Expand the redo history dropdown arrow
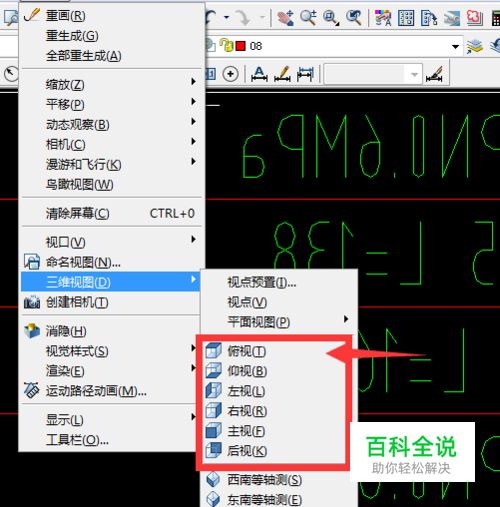Viewport: 500px width, 507px height. (262, 17)
